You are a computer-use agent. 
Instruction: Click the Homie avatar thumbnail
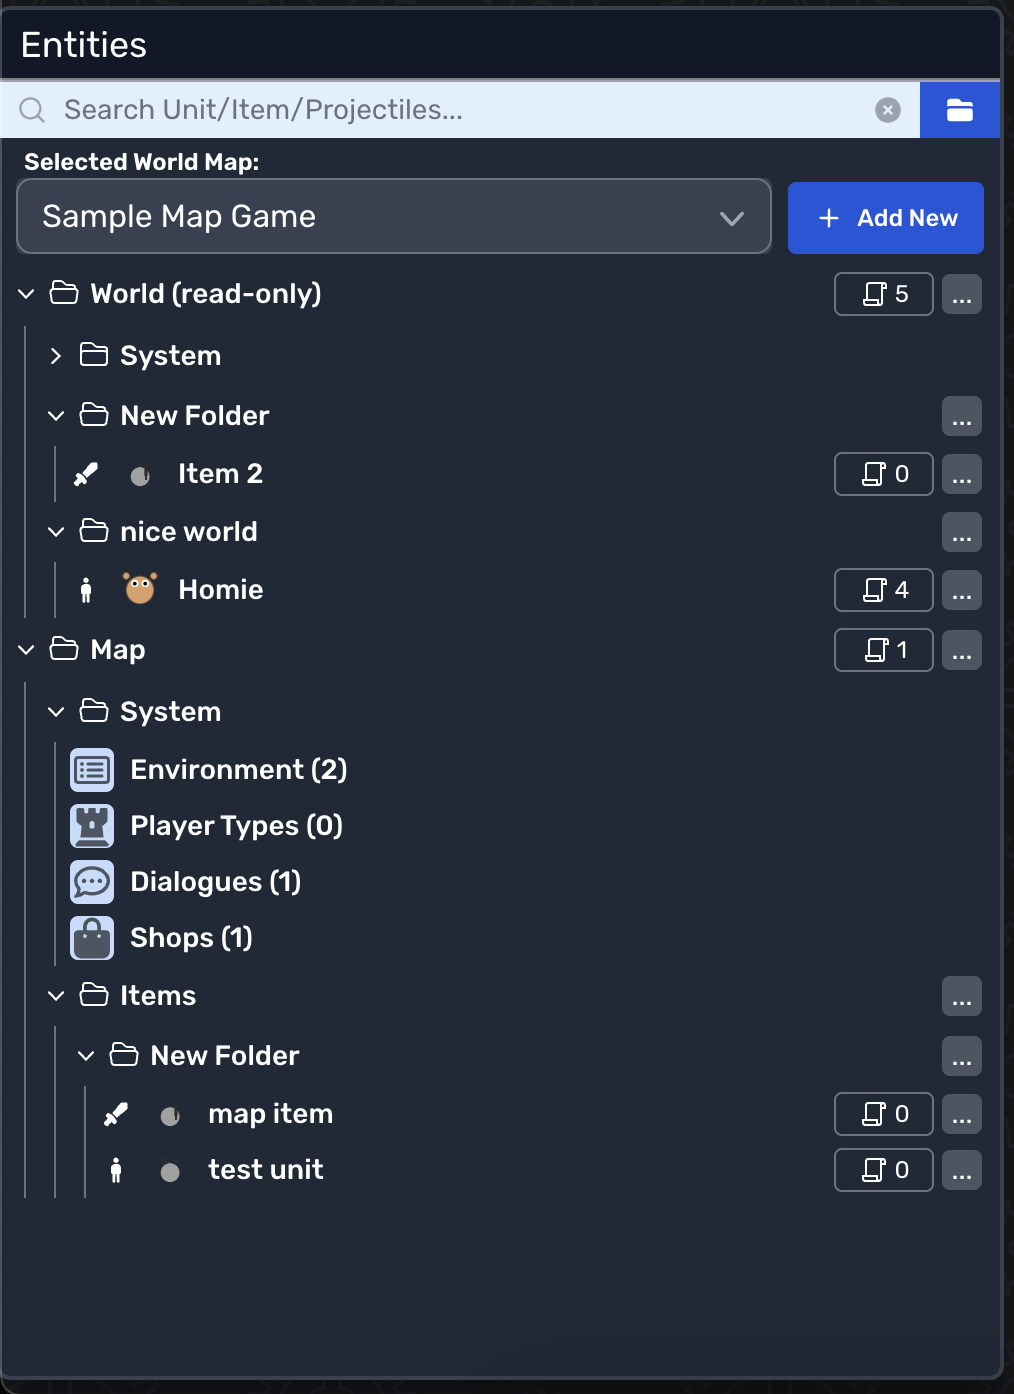[140, 590]
